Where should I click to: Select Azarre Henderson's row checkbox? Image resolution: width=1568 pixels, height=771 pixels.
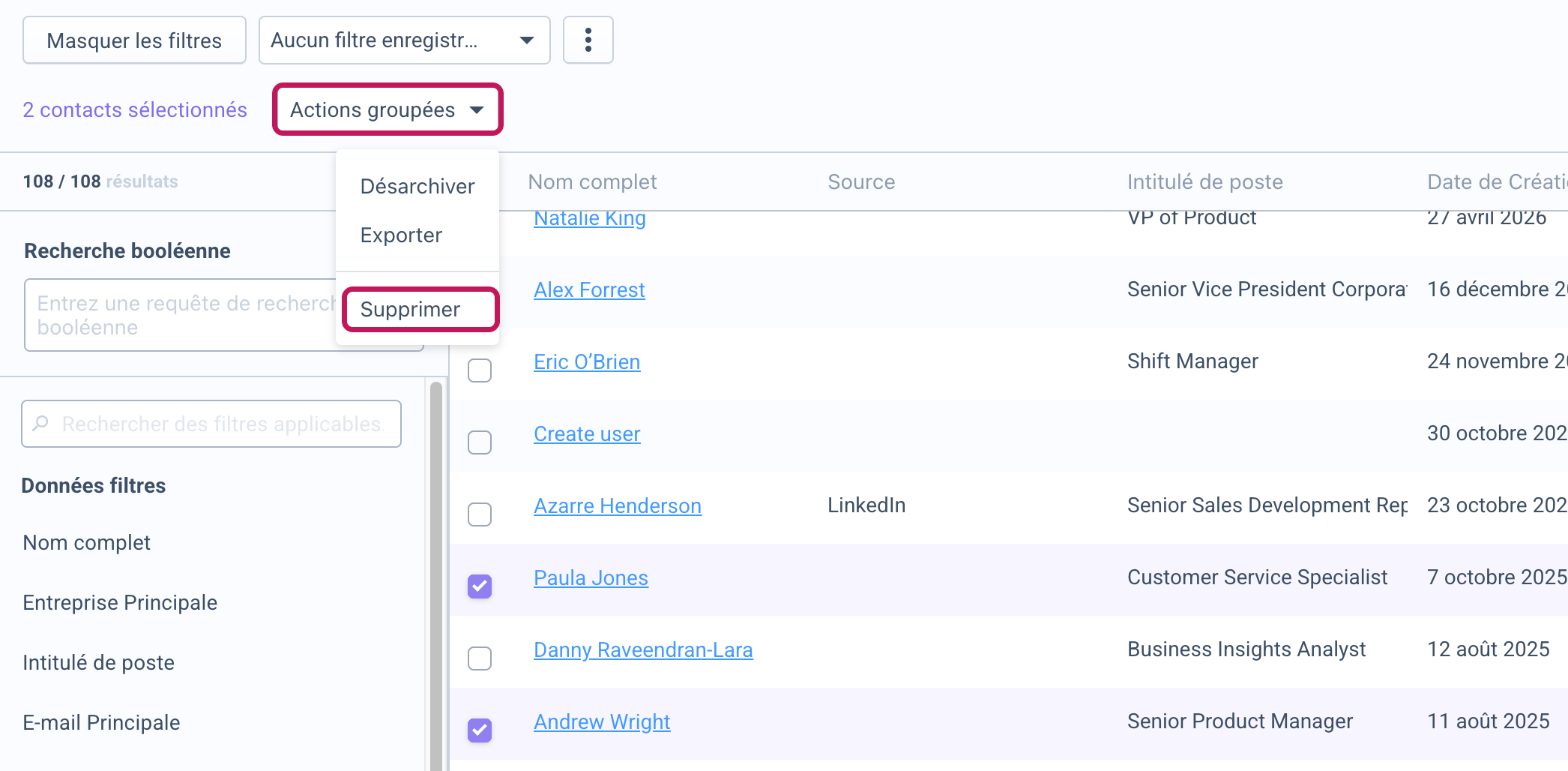click(480, 514)
